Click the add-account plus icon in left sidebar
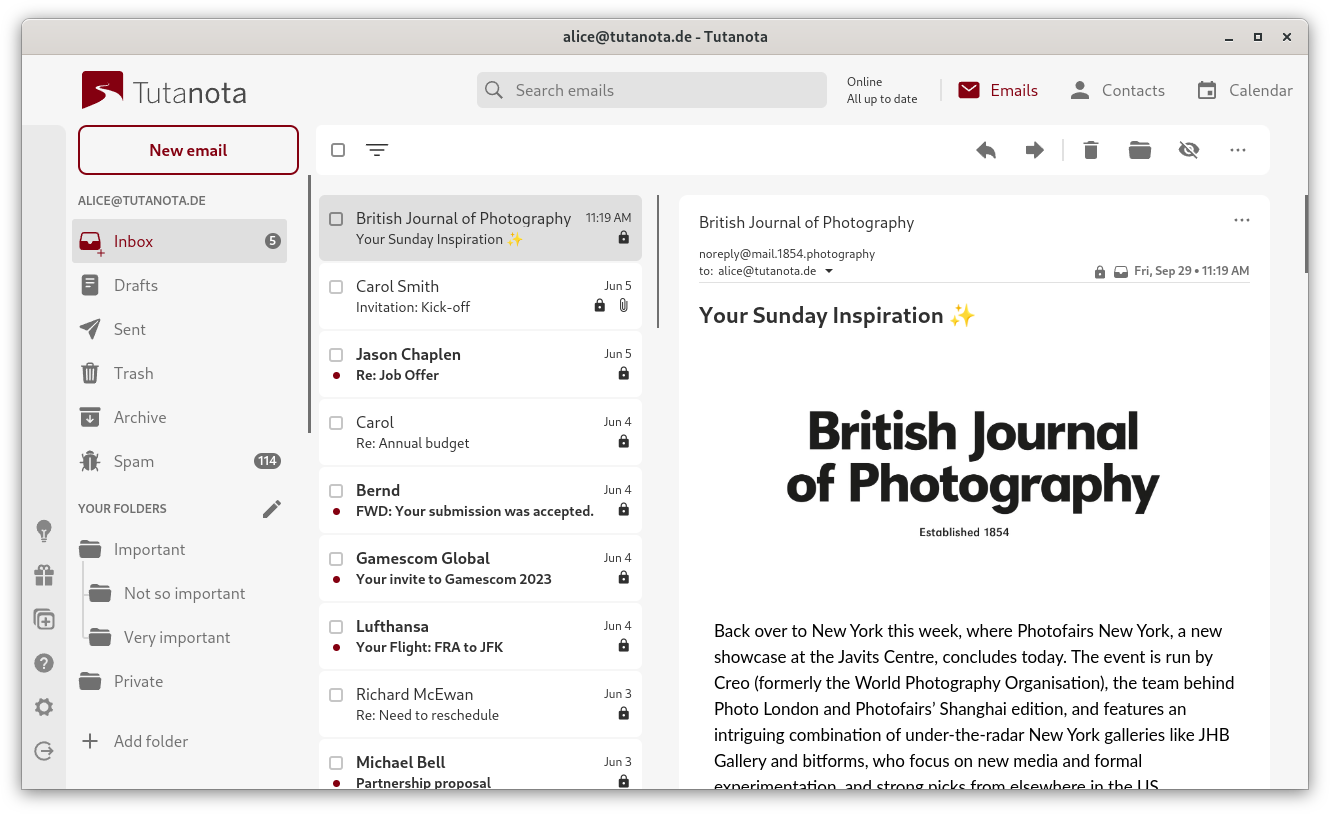 coord(44,619)
